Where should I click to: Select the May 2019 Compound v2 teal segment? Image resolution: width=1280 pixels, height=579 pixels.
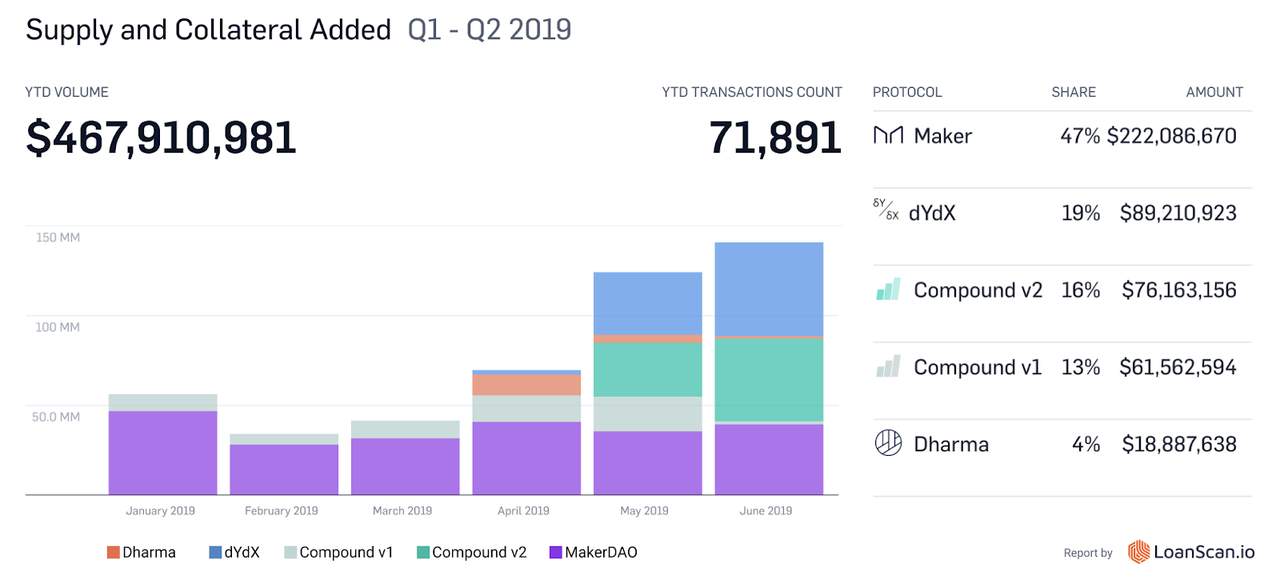tap(648, 370)
